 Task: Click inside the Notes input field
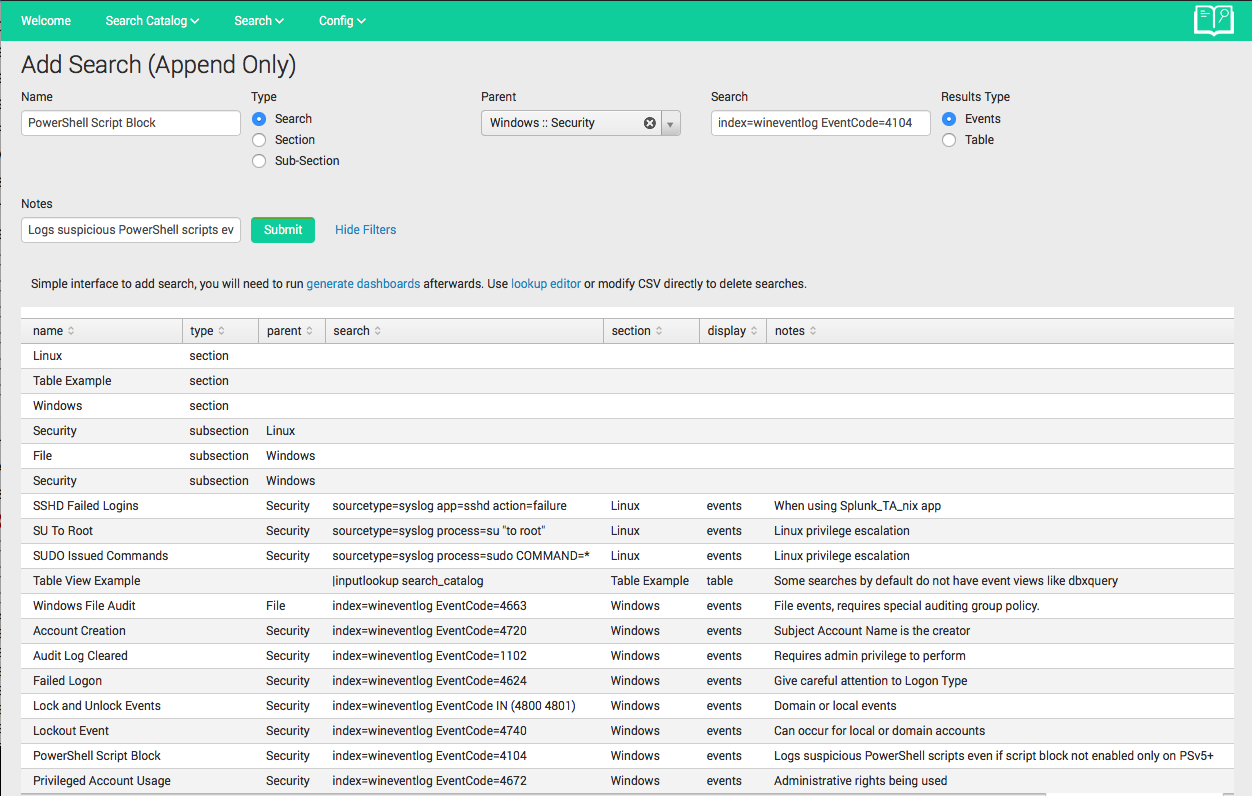(130, 229)
